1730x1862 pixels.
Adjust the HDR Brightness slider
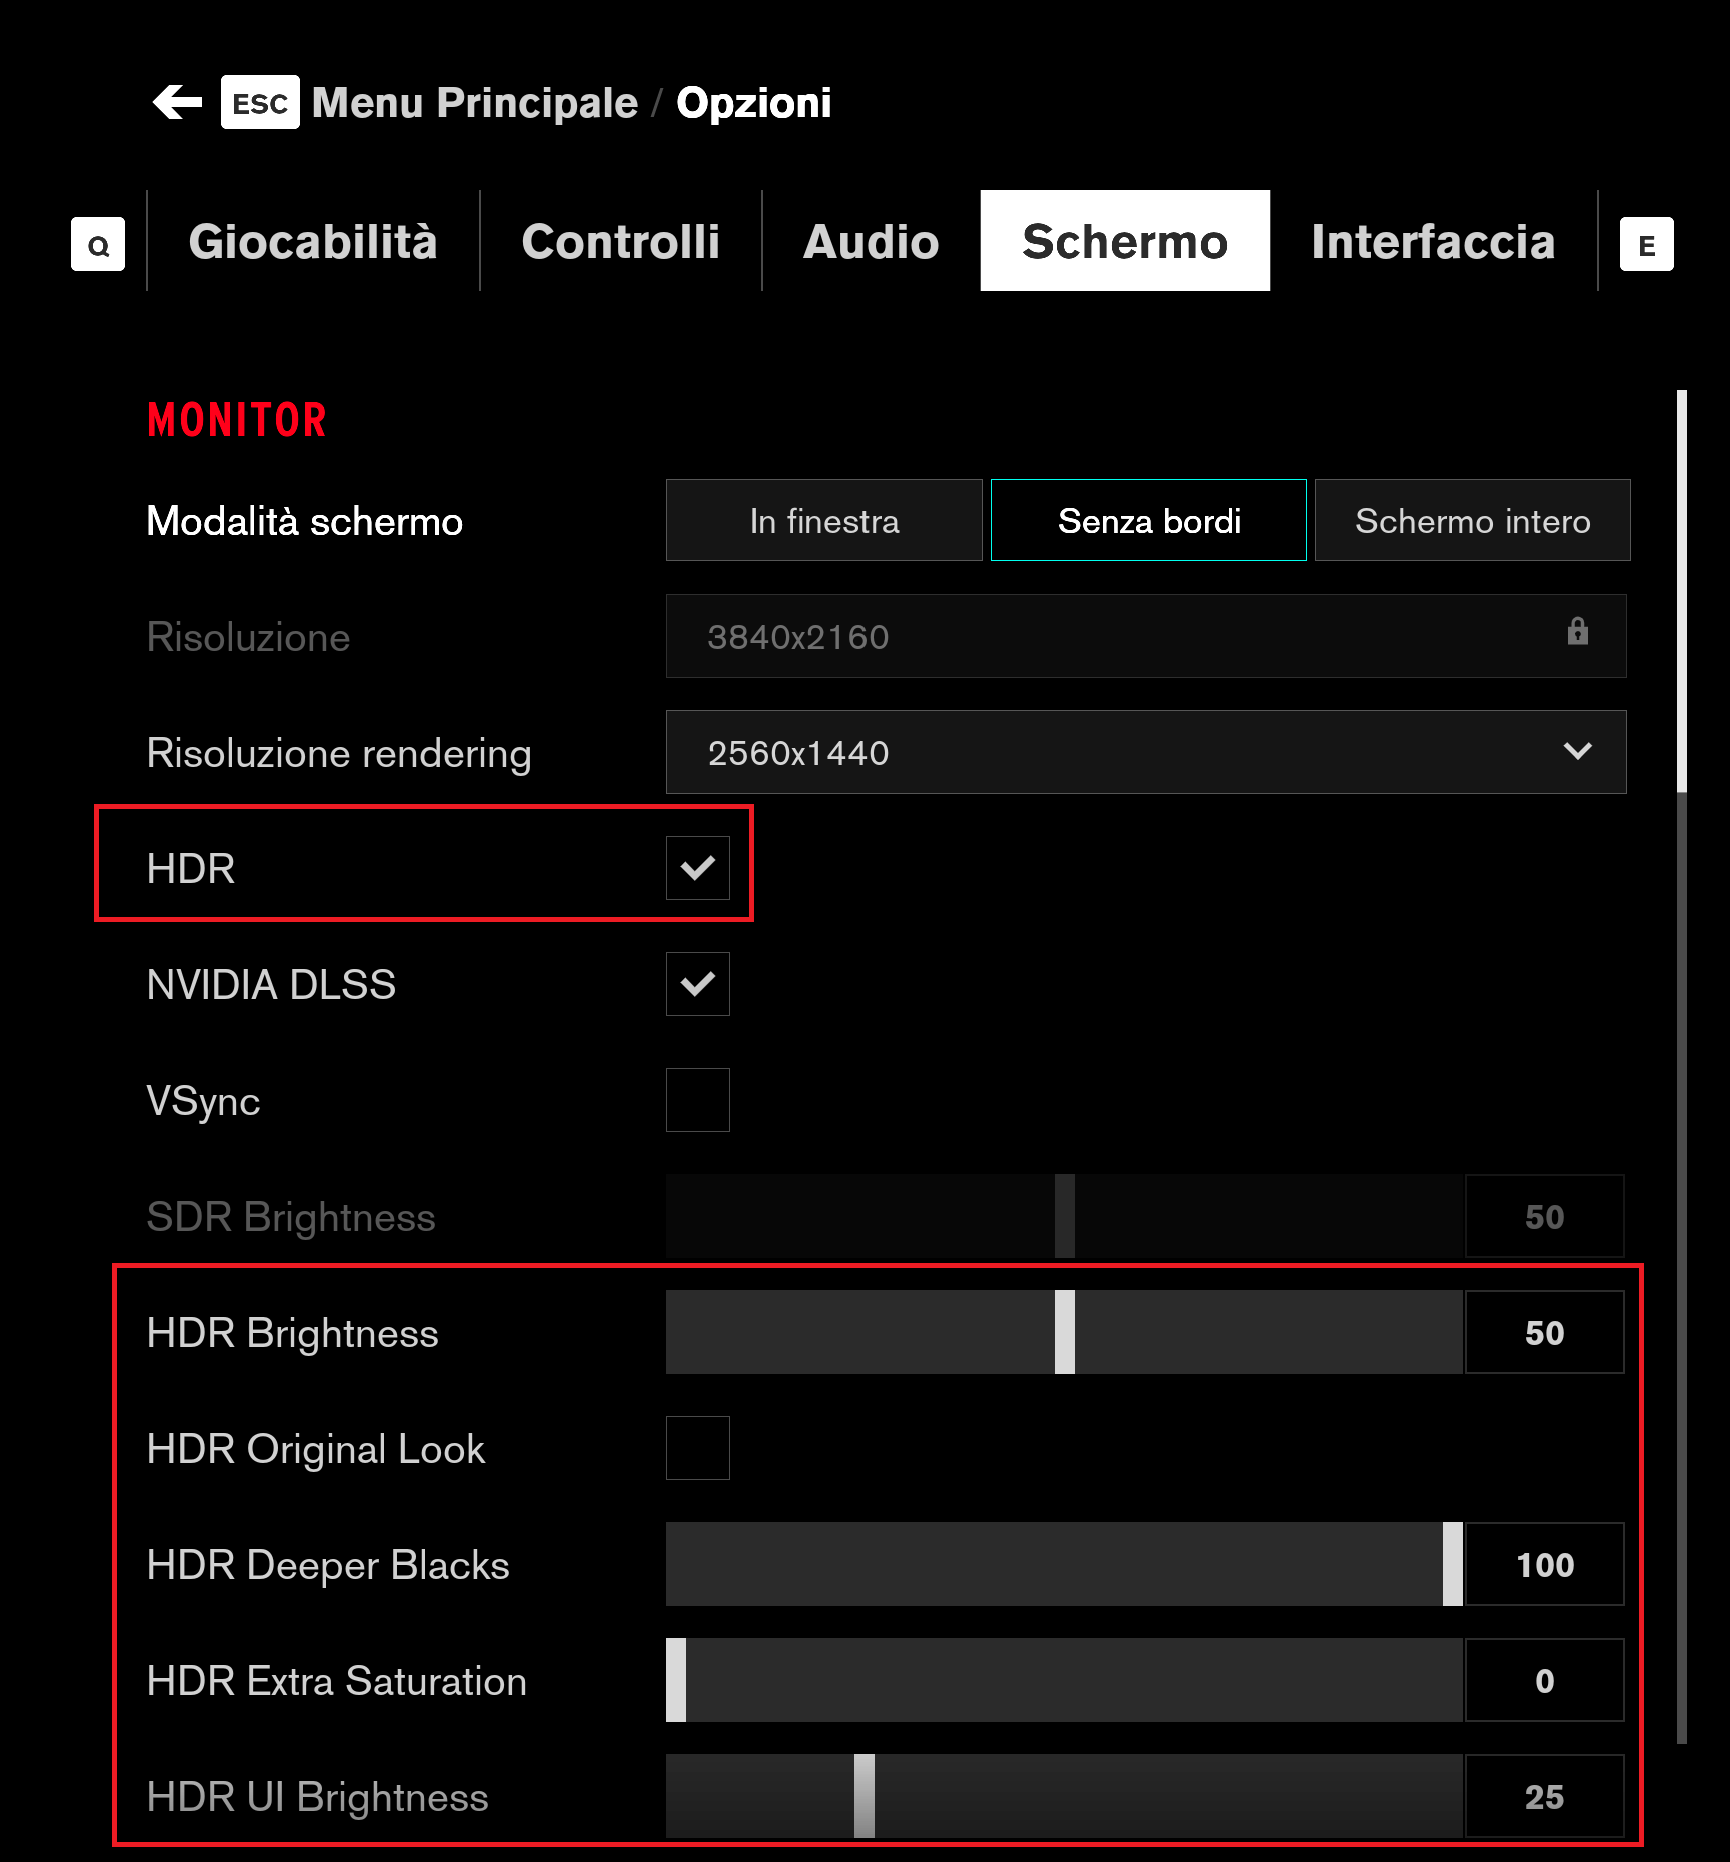[1064, 1332]
